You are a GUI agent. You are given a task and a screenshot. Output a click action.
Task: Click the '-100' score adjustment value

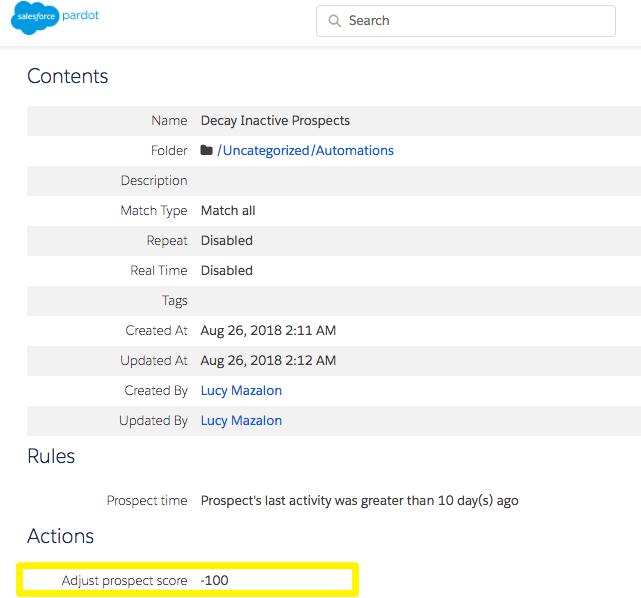214,580
